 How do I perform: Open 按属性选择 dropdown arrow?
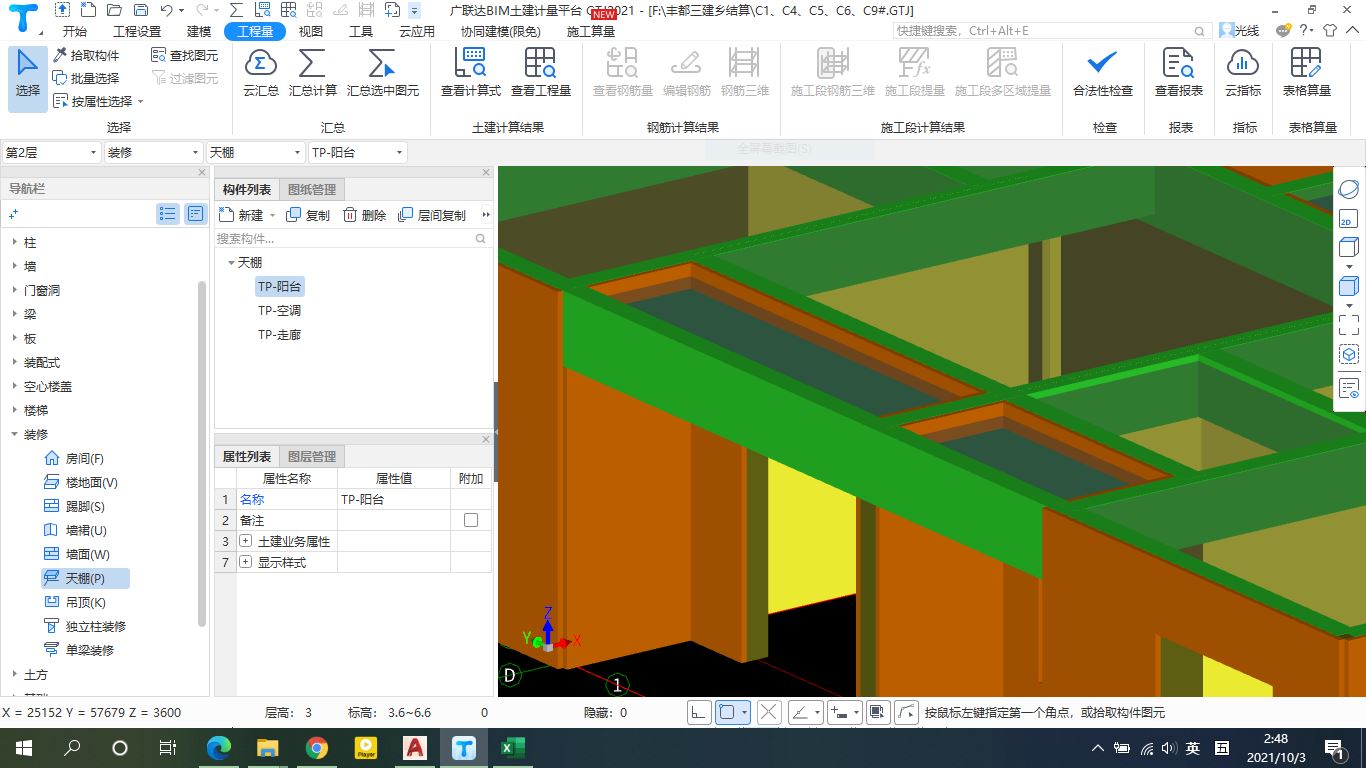(140, 102)
